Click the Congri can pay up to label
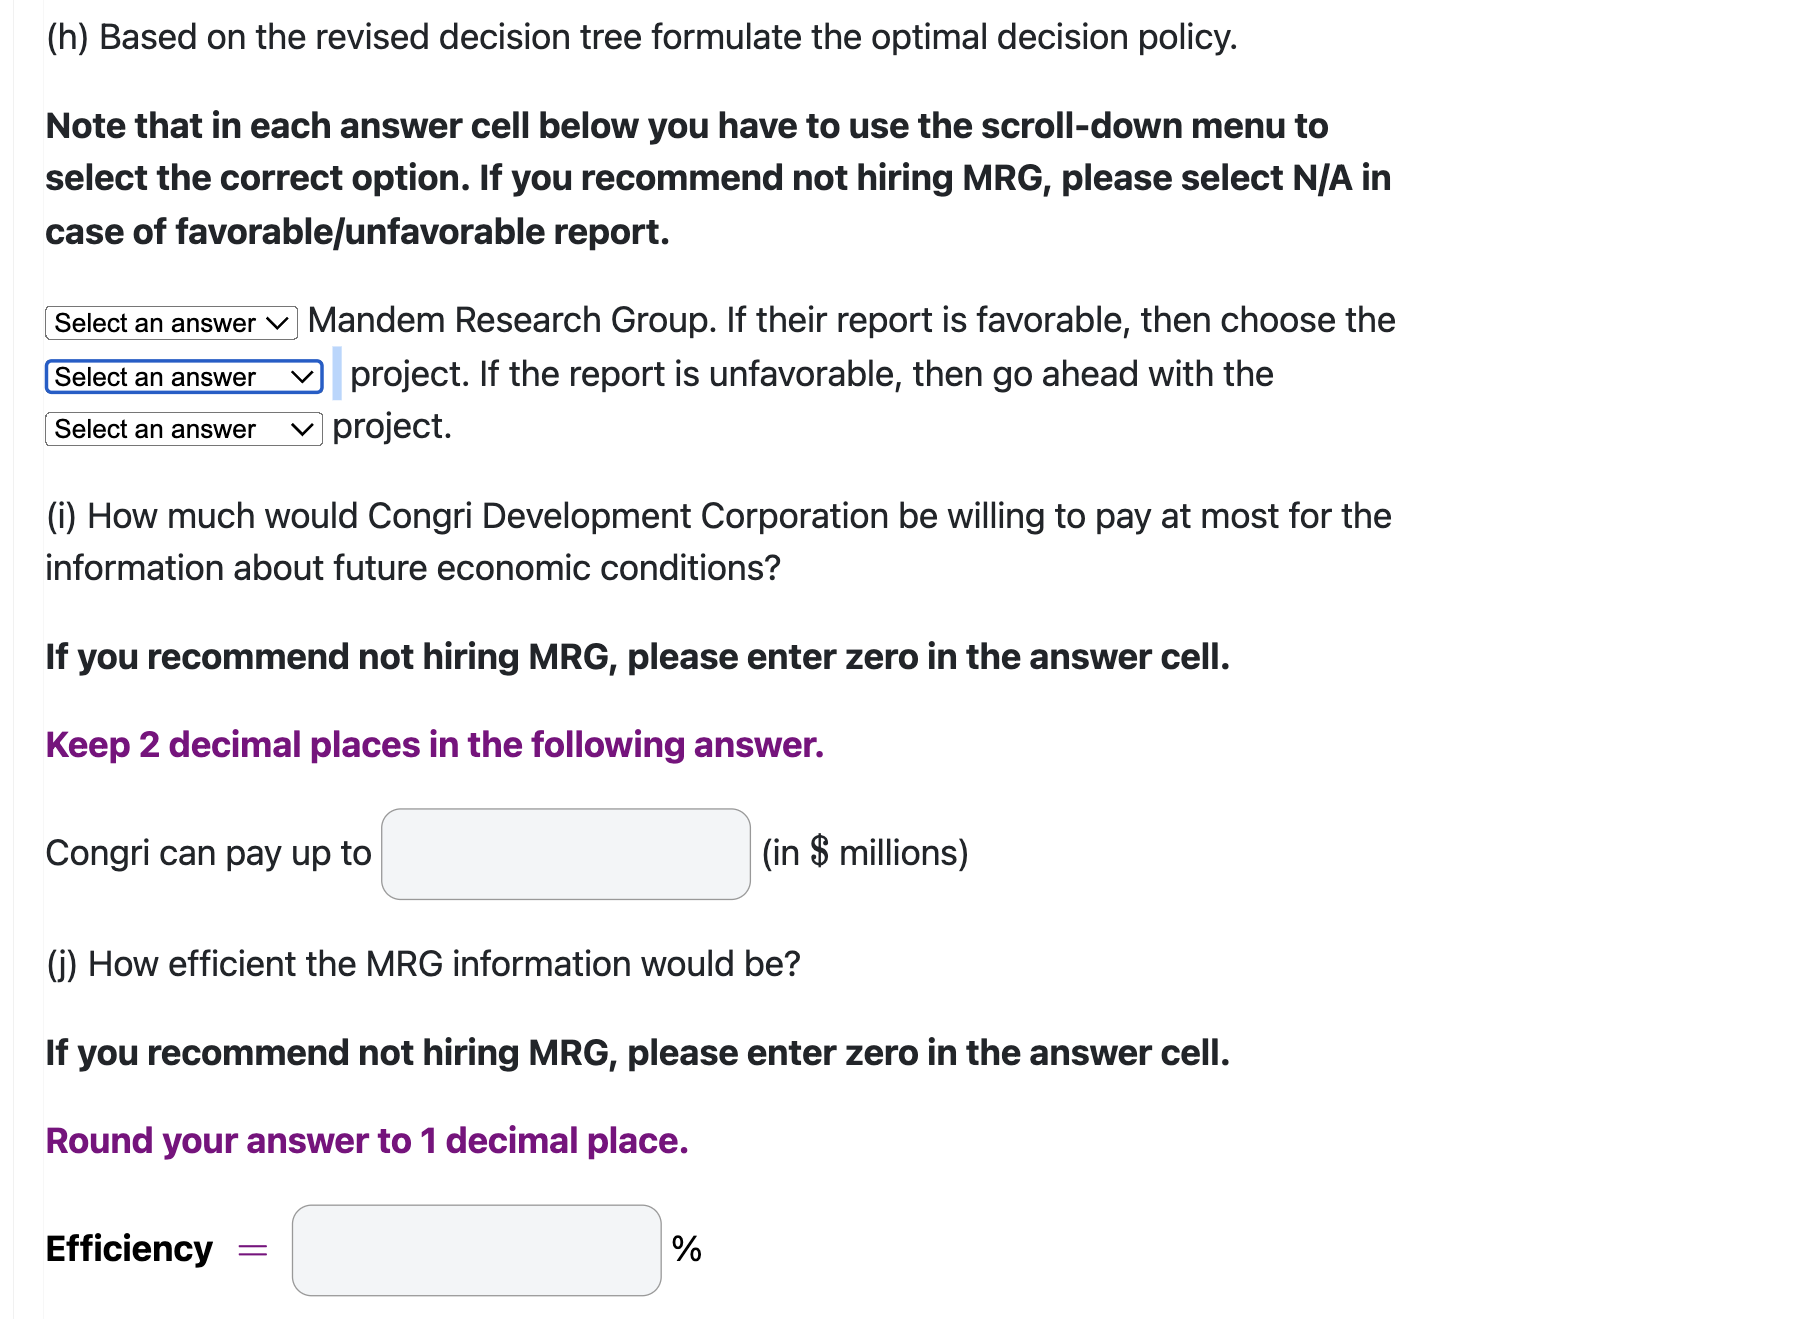1795x1319 pixels. point(208,853)
